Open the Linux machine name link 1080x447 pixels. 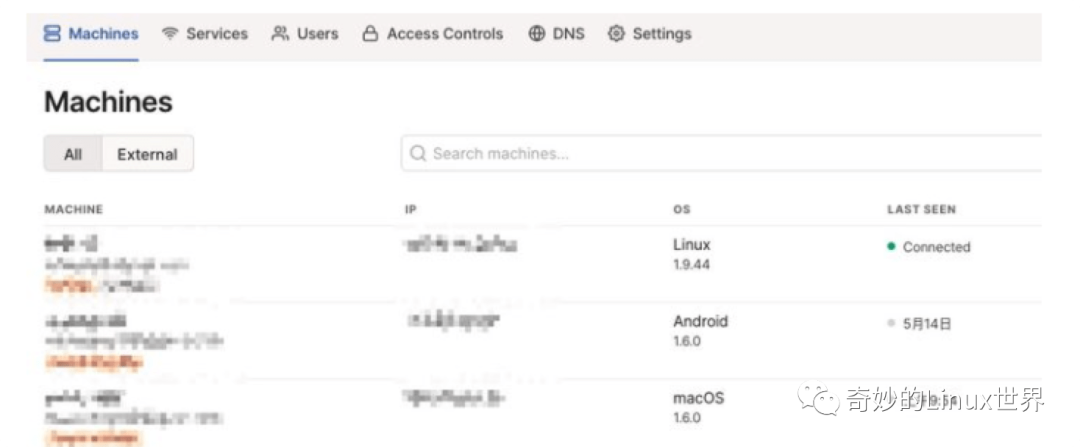(x=72, y=243)
